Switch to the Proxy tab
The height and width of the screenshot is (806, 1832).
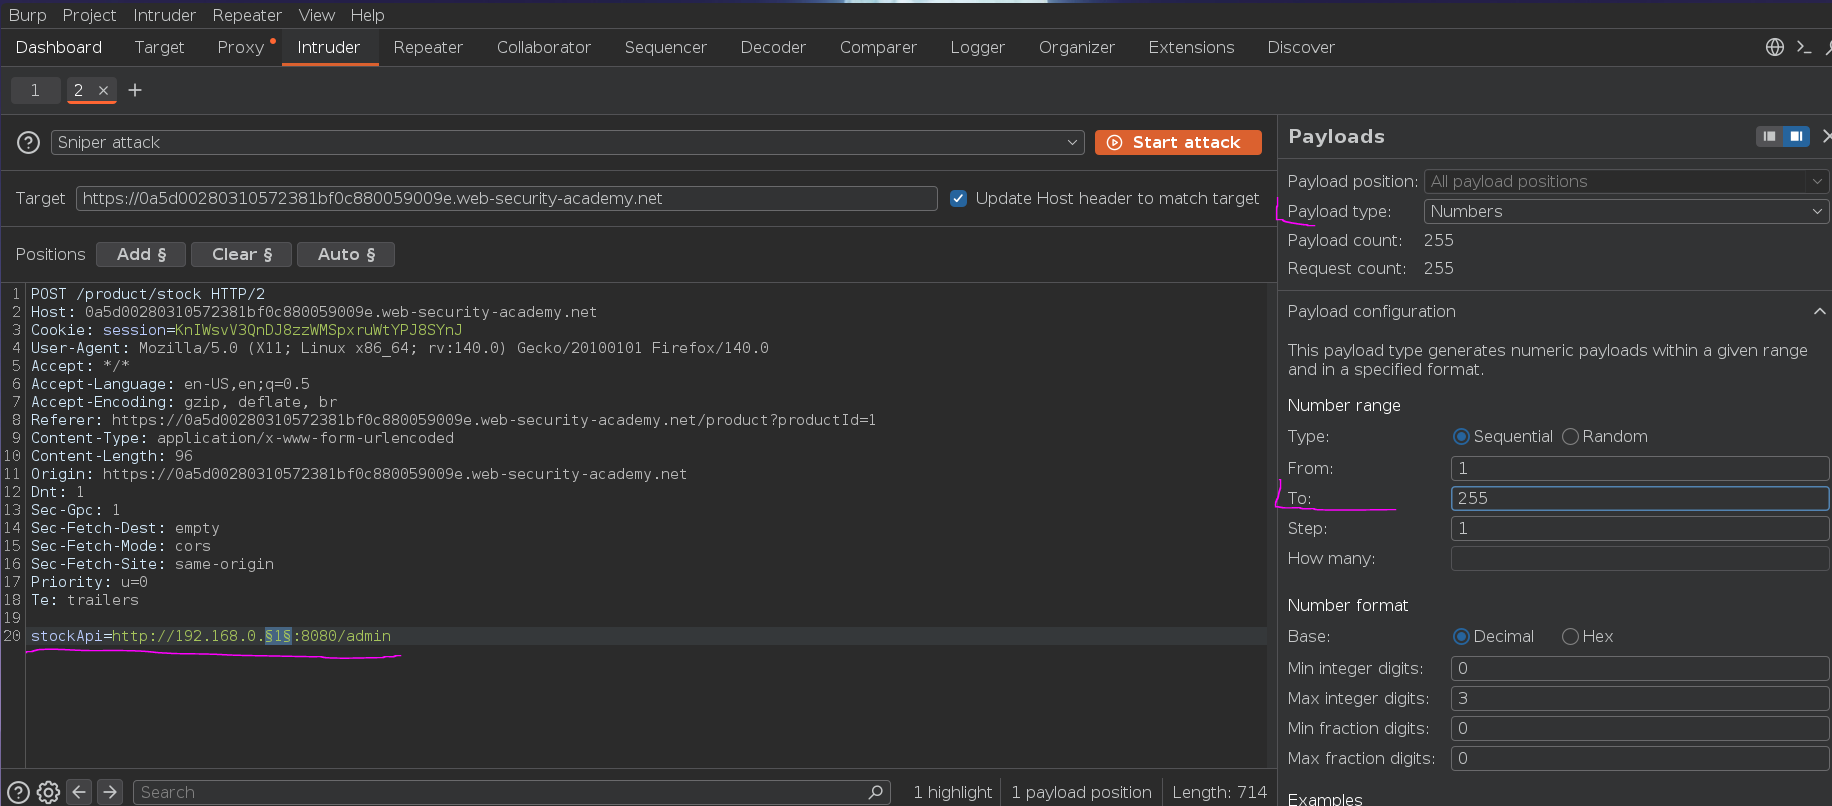(241, 47)
